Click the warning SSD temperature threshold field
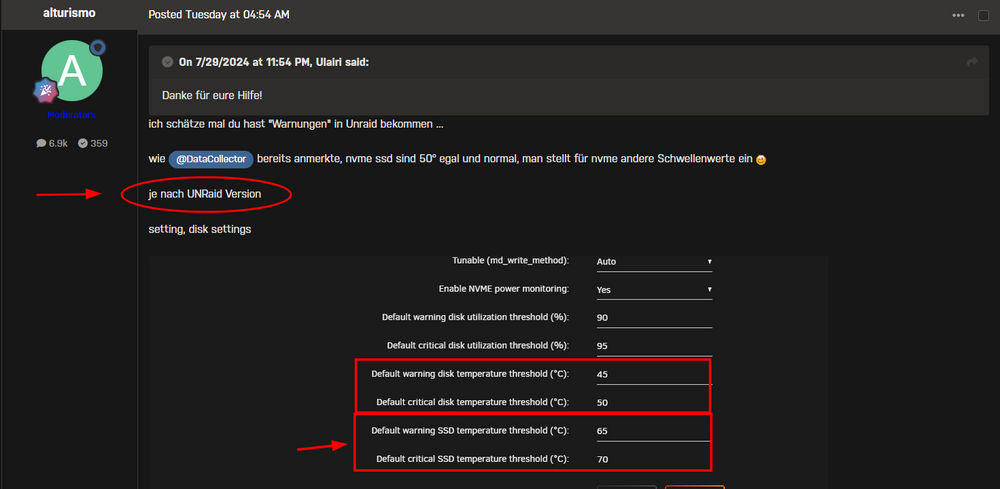 [654, 431]
